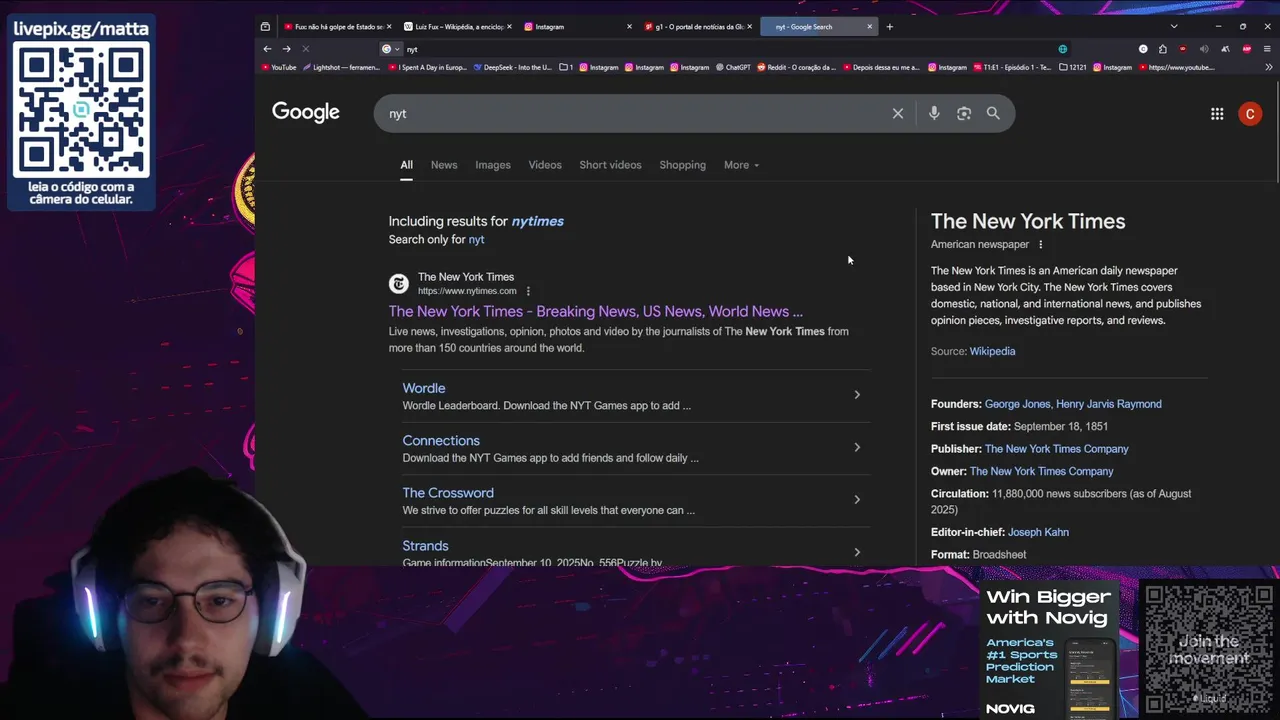Search by image with Google Lens icon
The width and height of the screenshot is (1280, 720).
pyautogui.click(x=964, y=113)
